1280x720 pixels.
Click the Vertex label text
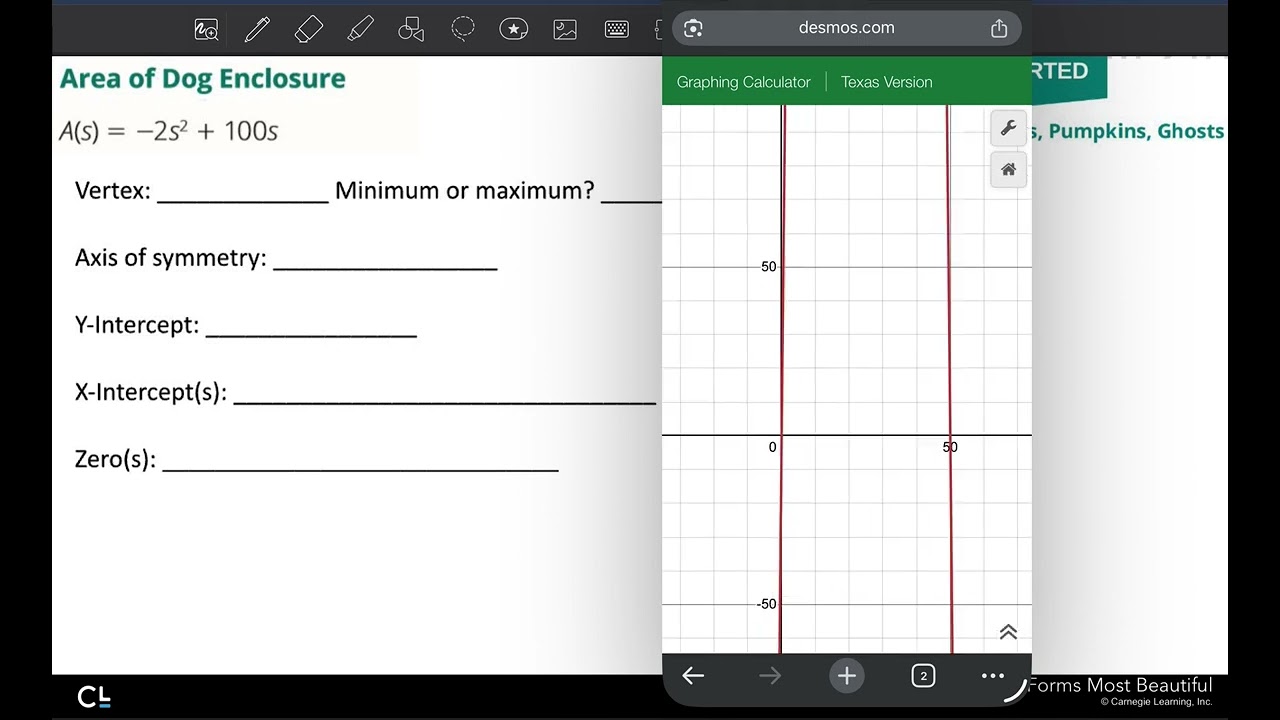(113, 190)
